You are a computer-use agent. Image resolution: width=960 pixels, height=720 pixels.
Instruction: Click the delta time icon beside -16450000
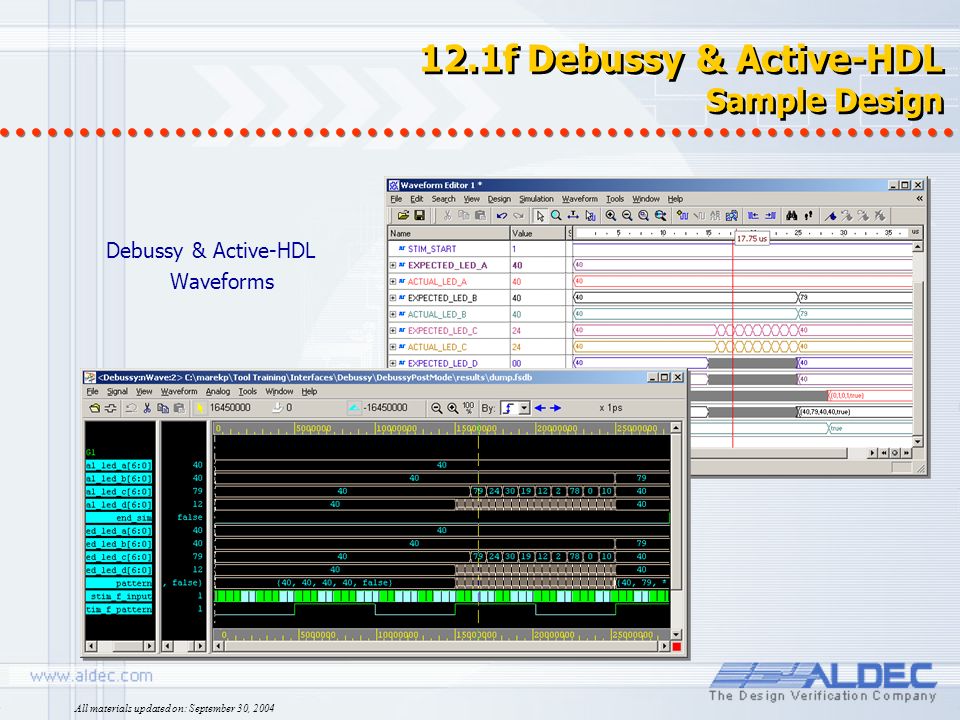pyautogui.click(x=354, y=408)
